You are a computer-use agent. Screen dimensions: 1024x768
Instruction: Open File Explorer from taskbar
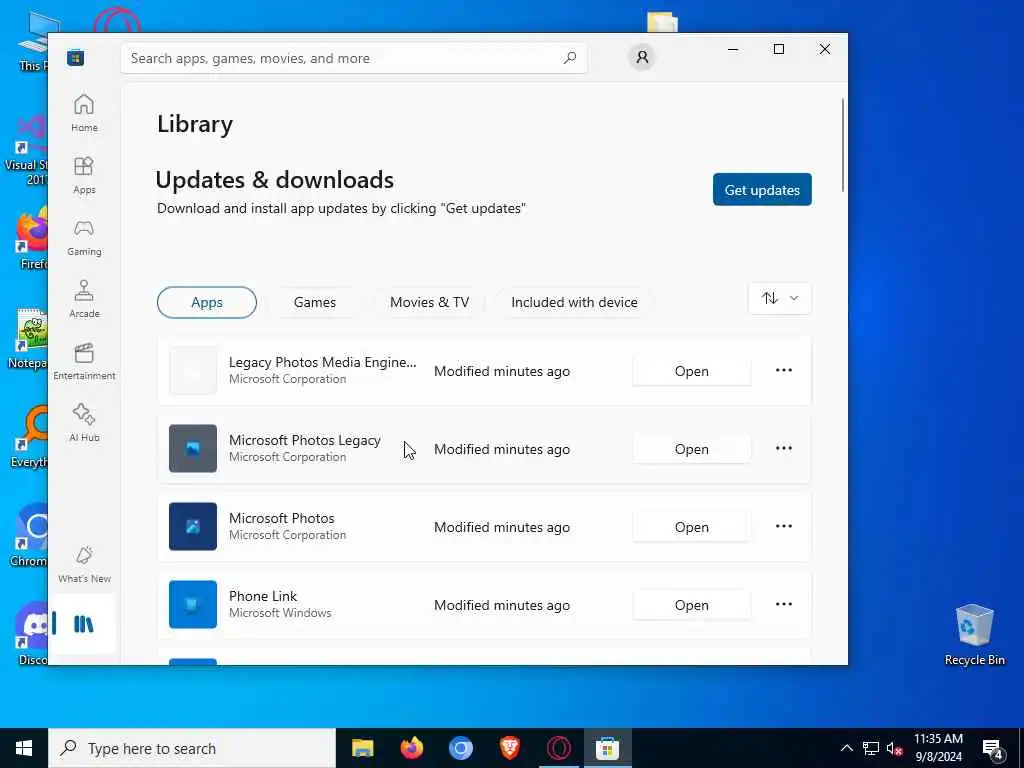[362, 748]
